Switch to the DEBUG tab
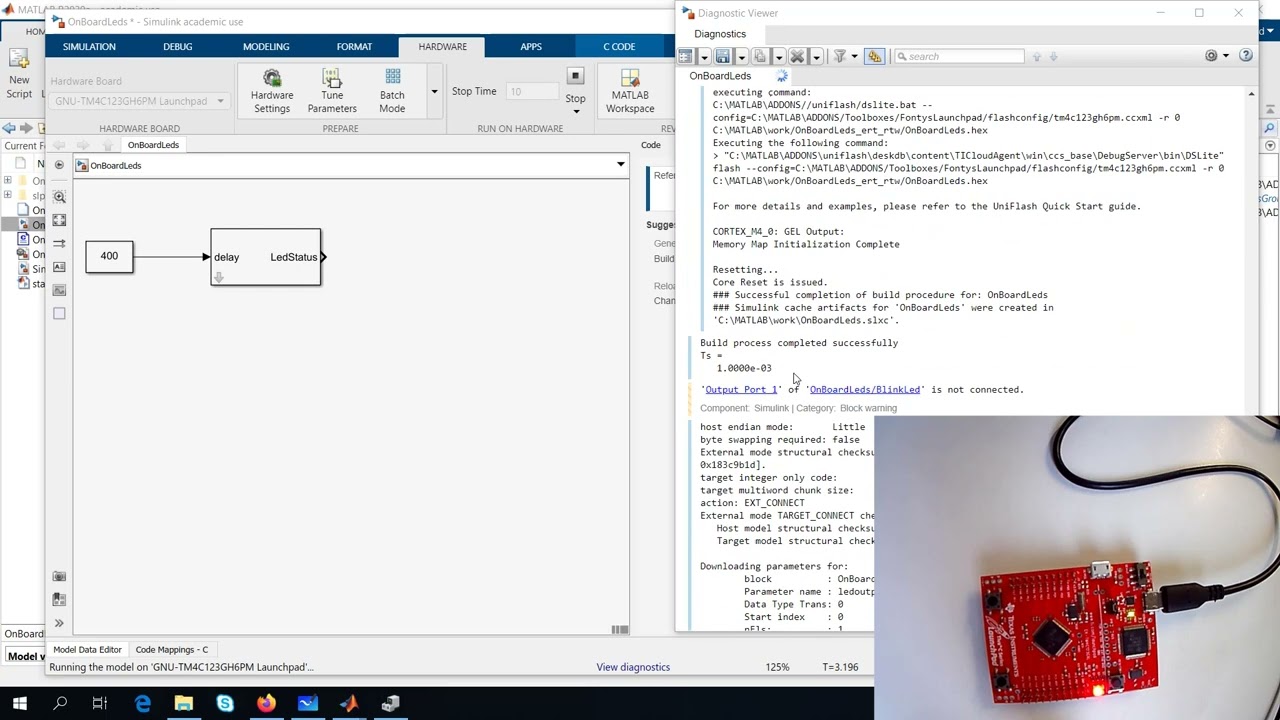The width and height of the screenshot is (1280, 720). pos(178,47)
